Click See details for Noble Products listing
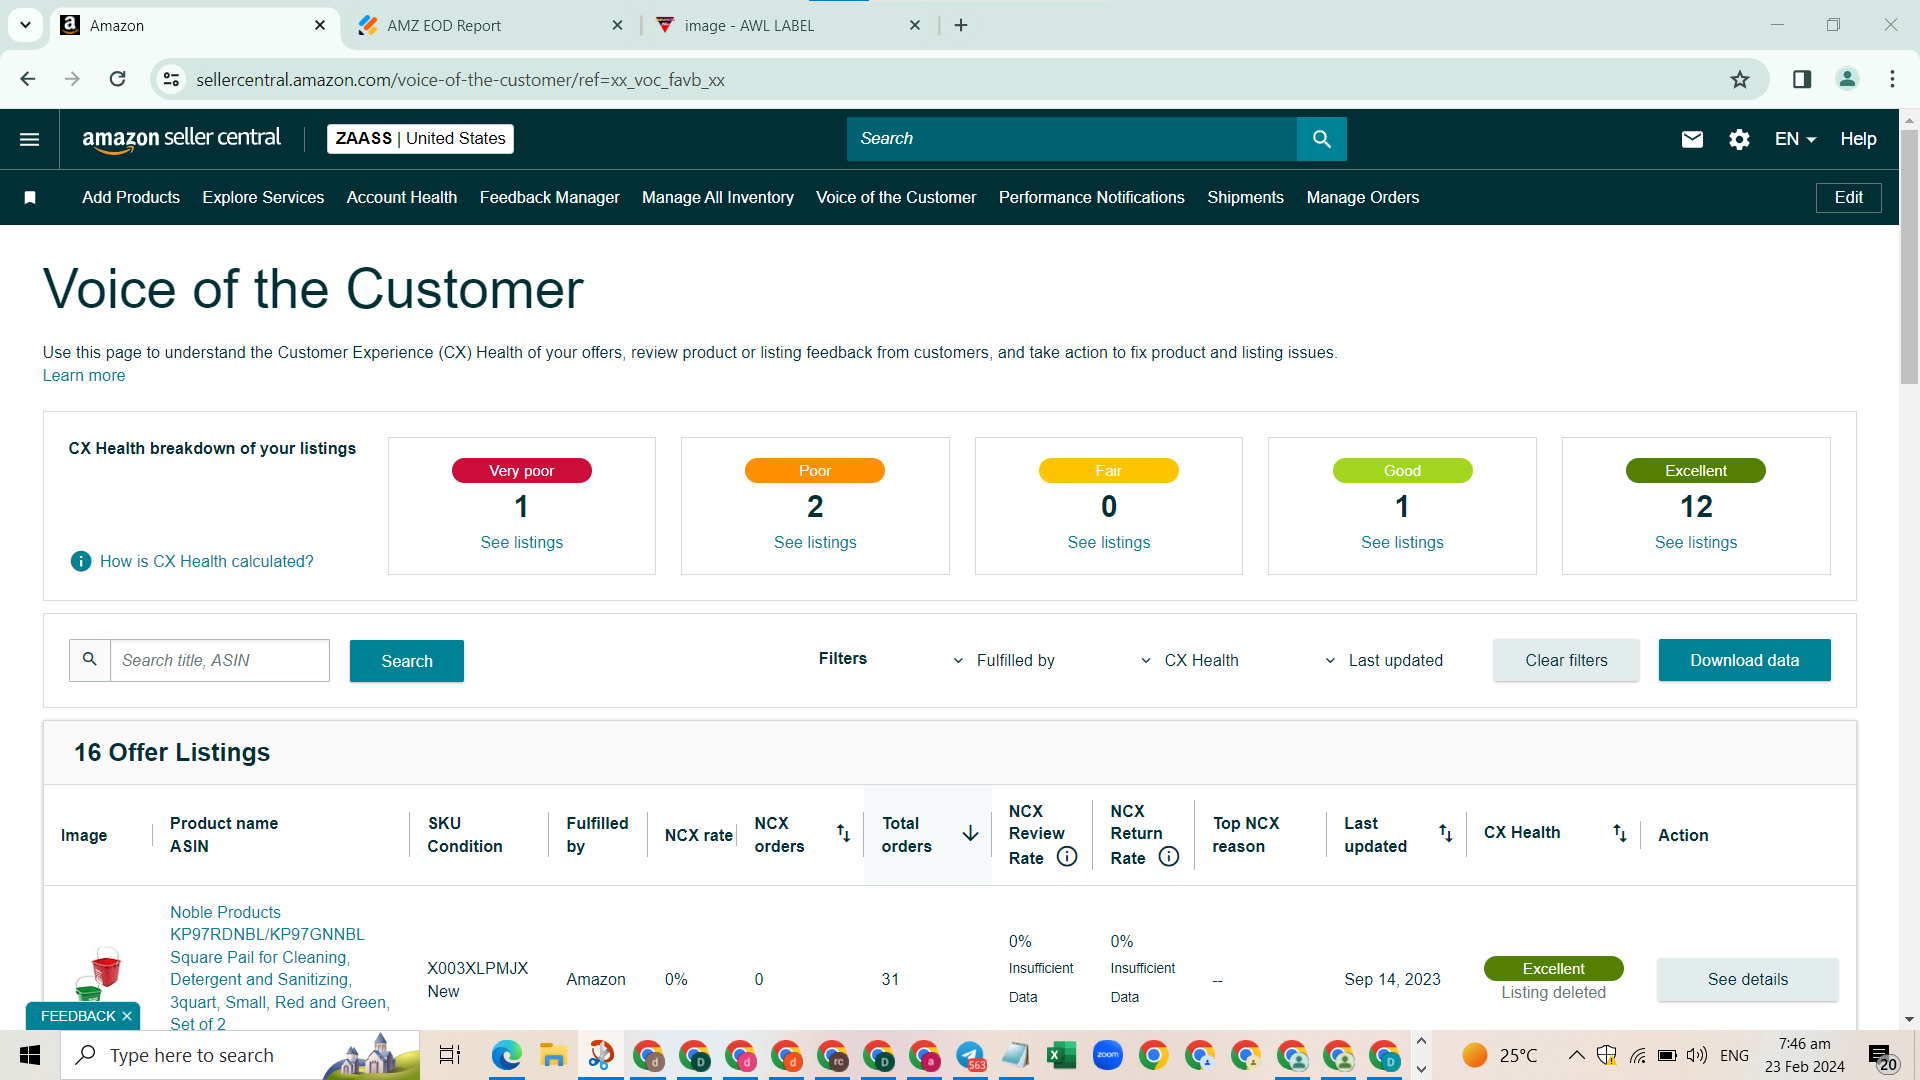Screen dimensions: 1920x1080 click(x=1747, y=979)
